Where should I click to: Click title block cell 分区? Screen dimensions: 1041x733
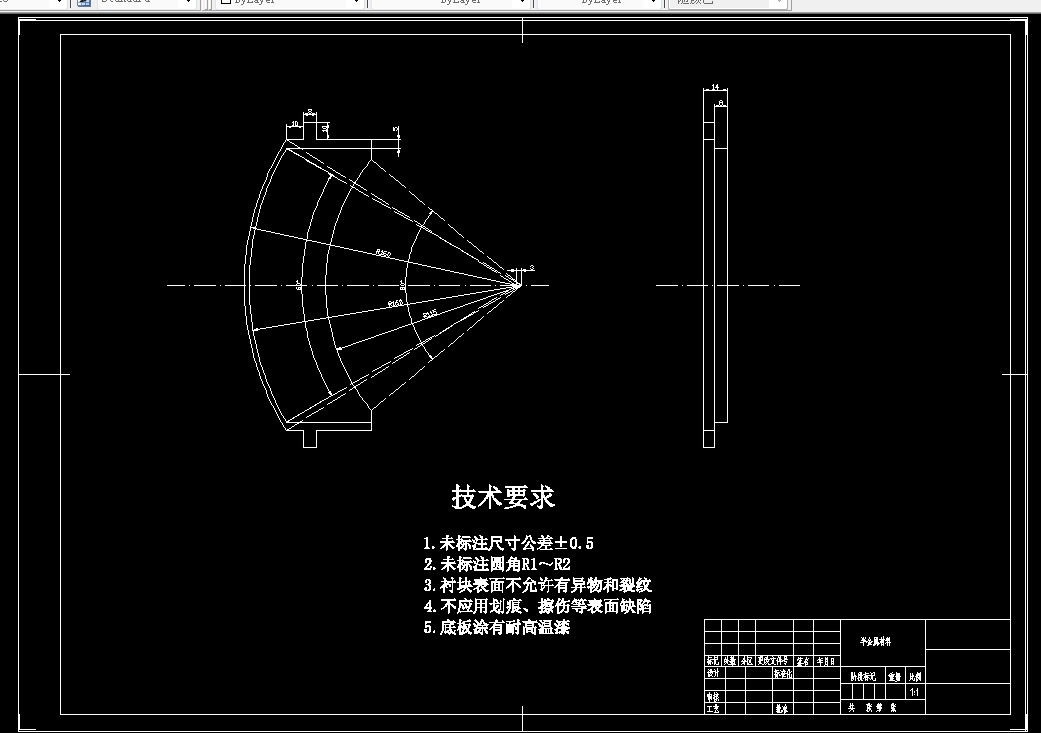pyautogui.click(x=747, y=661)
